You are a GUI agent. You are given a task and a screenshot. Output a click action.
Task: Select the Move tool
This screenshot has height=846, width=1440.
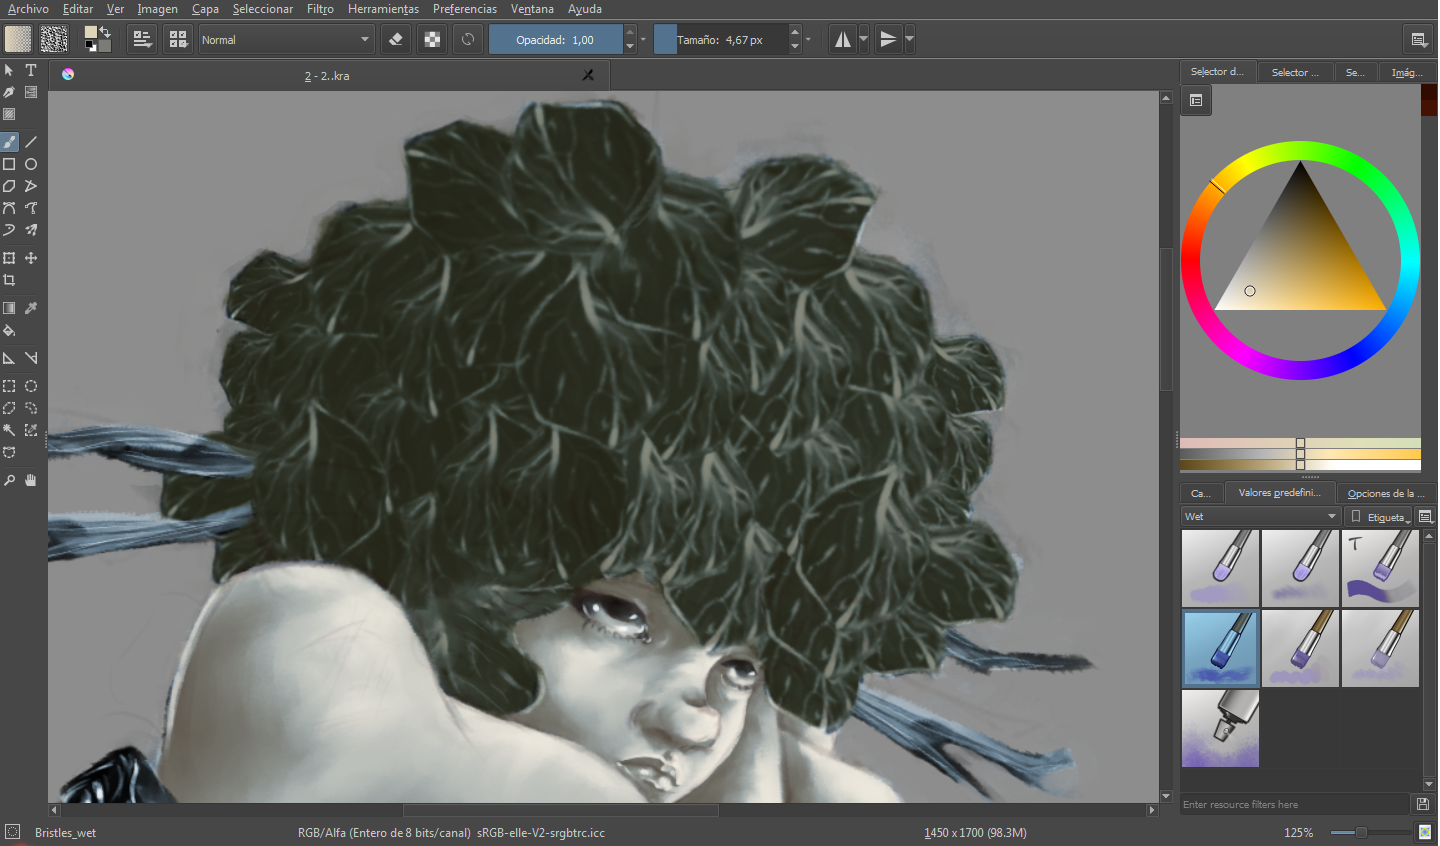[31, 258]
